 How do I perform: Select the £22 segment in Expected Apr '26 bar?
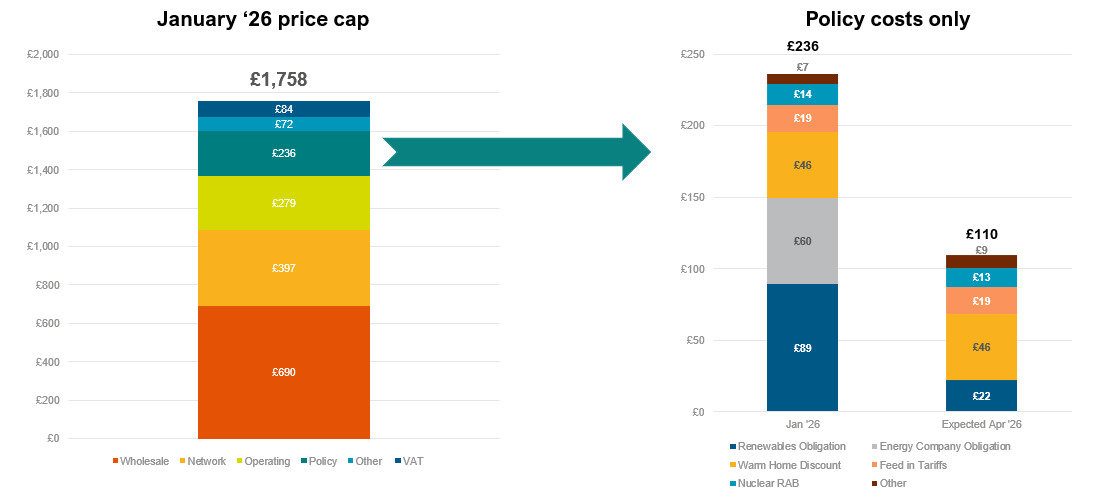pyautogui.click(x=980, y=396)
